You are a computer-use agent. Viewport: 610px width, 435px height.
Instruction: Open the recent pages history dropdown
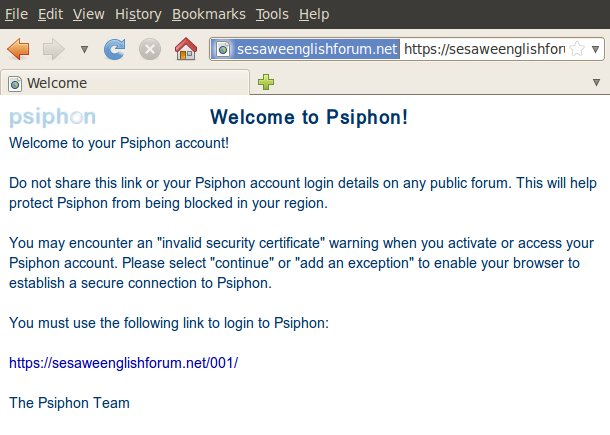point(84,49)
